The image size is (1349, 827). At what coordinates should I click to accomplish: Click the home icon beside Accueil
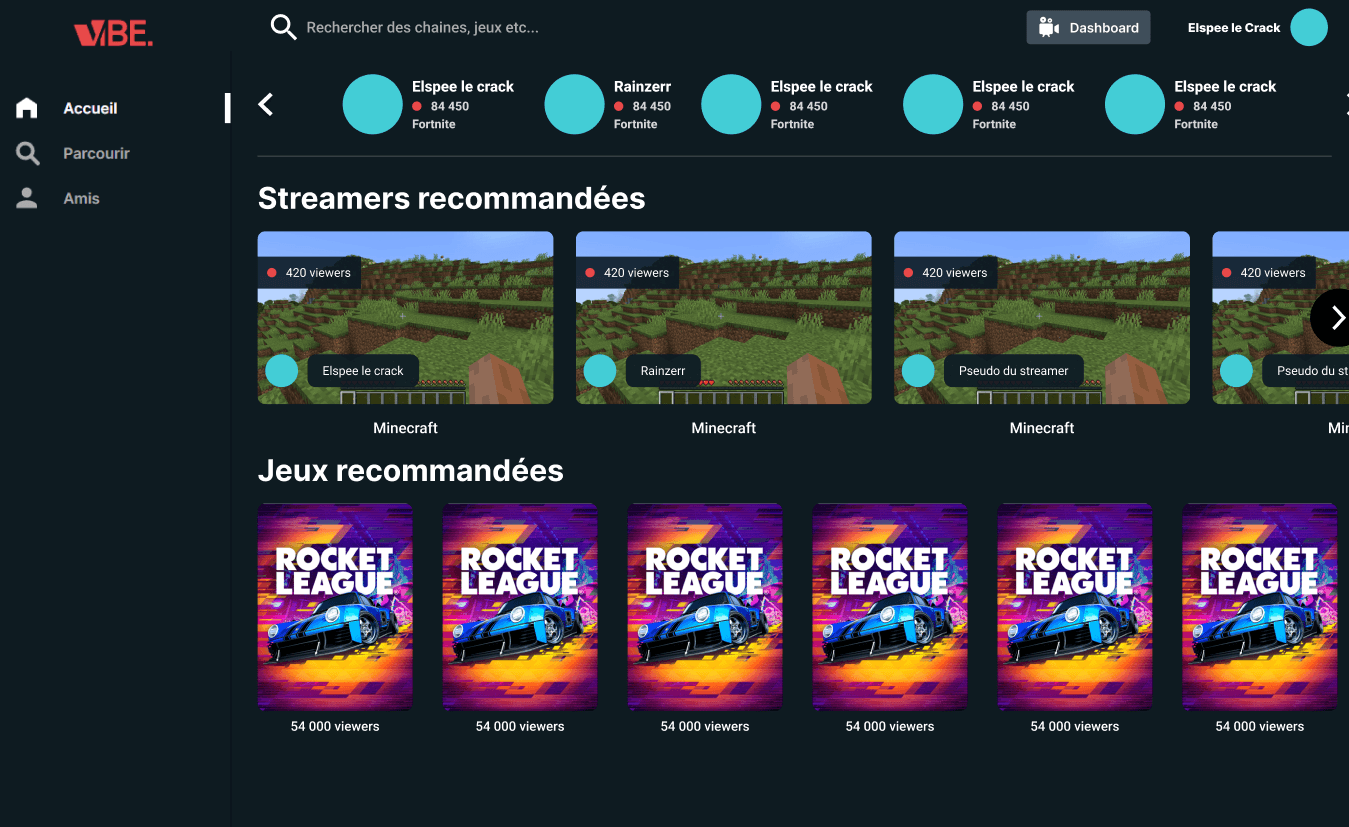point(27,108)
